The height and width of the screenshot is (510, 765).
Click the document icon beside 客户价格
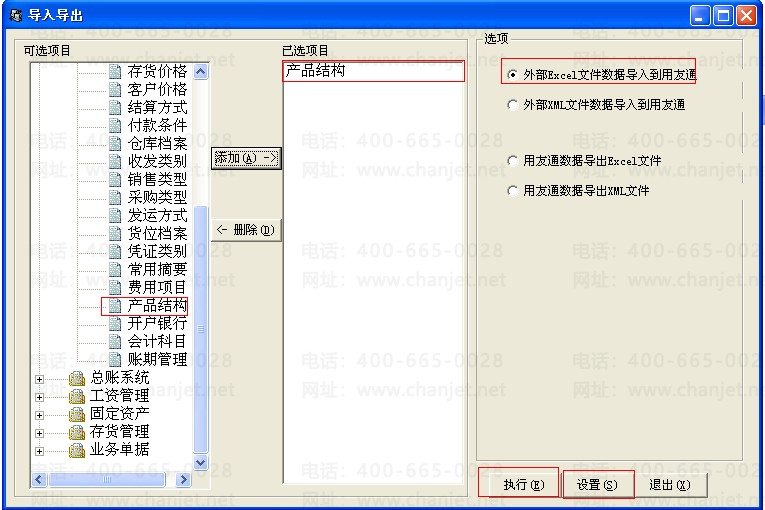coord(115,90)
